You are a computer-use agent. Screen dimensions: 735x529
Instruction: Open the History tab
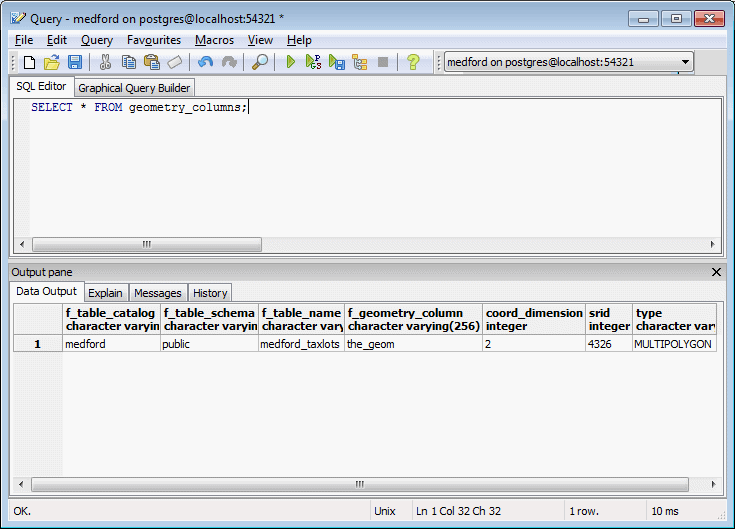click(x=210, y=293)
